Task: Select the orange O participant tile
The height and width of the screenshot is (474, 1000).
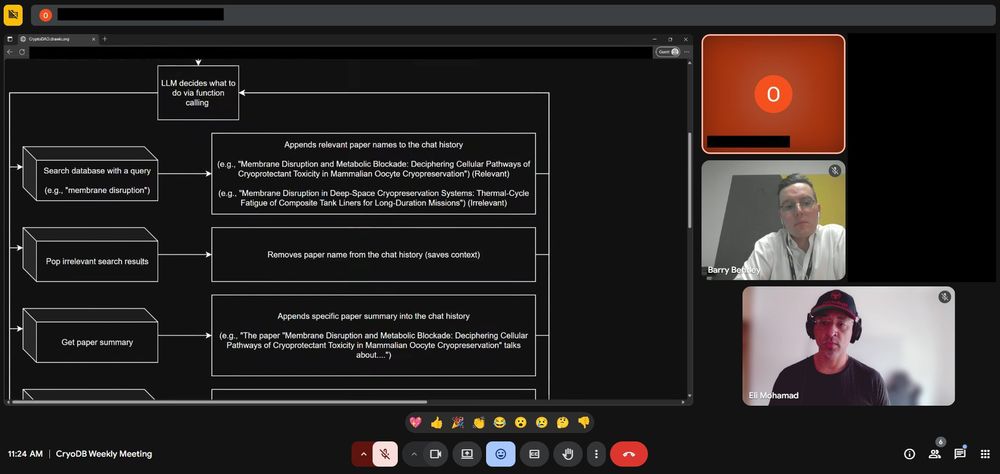Action: click(x=773, y=94)
